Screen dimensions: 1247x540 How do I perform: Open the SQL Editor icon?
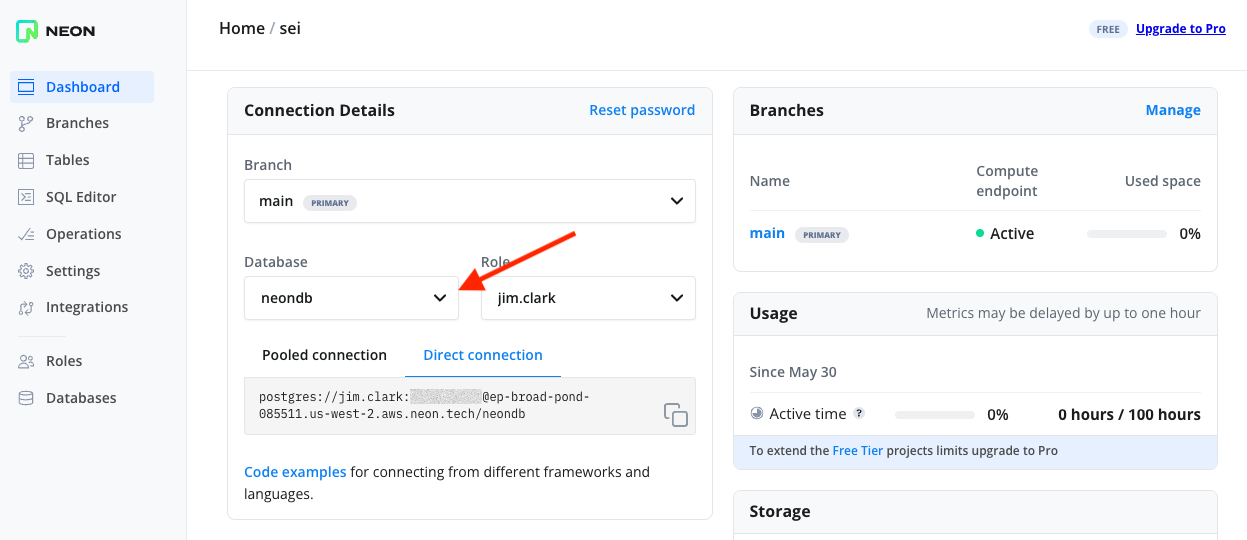click(x=27, y=197)
